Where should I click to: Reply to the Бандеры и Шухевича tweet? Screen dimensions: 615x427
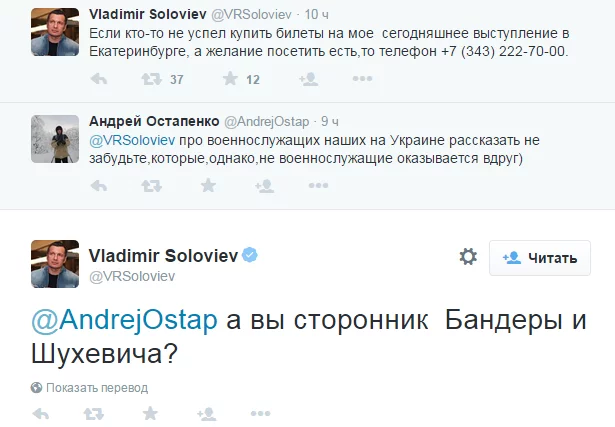(x=41, y=412)
